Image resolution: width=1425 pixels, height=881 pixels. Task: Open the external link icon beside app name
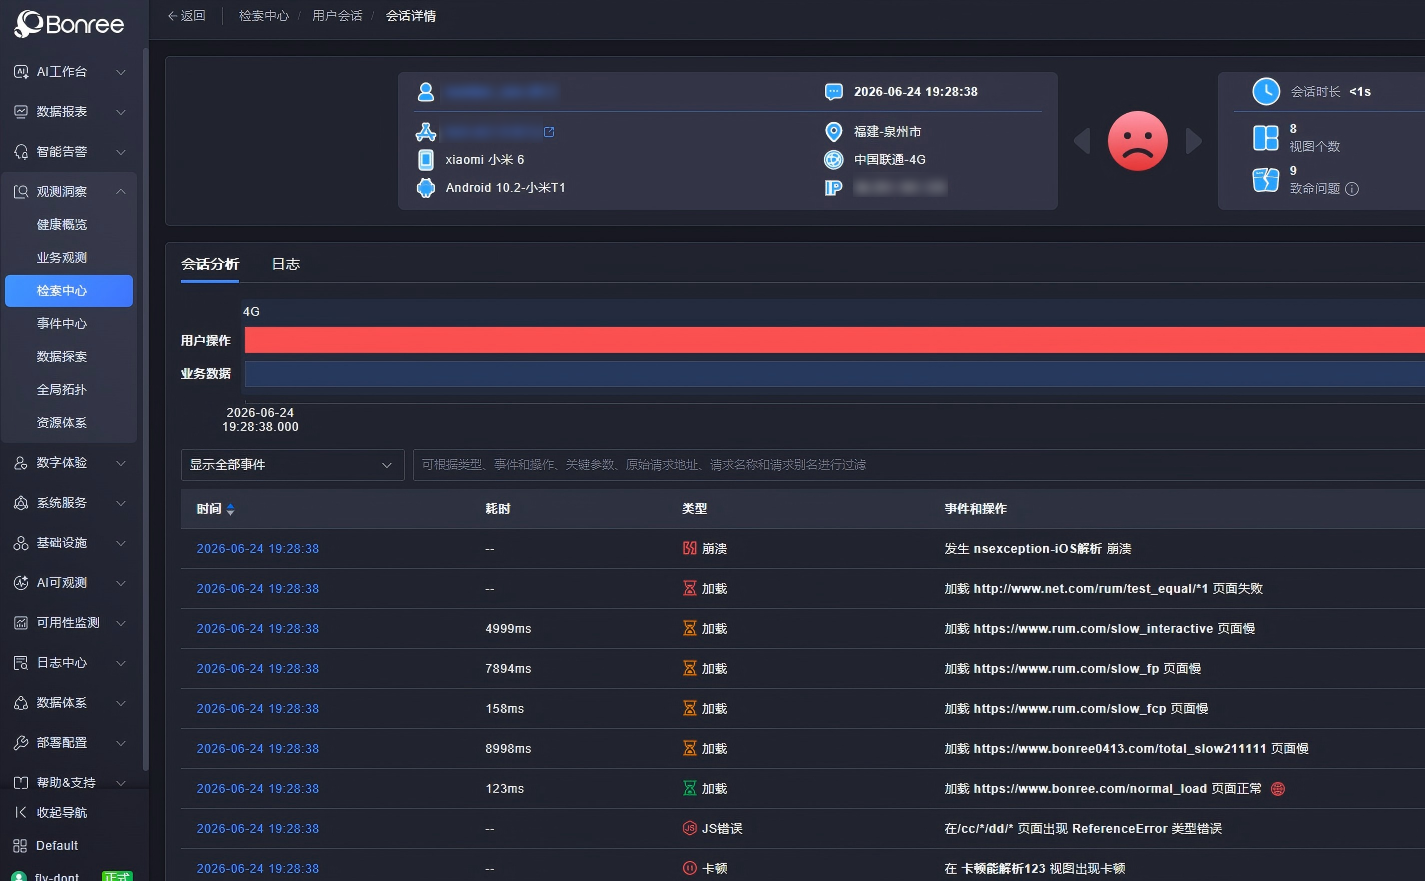click(x=549, y=132)
